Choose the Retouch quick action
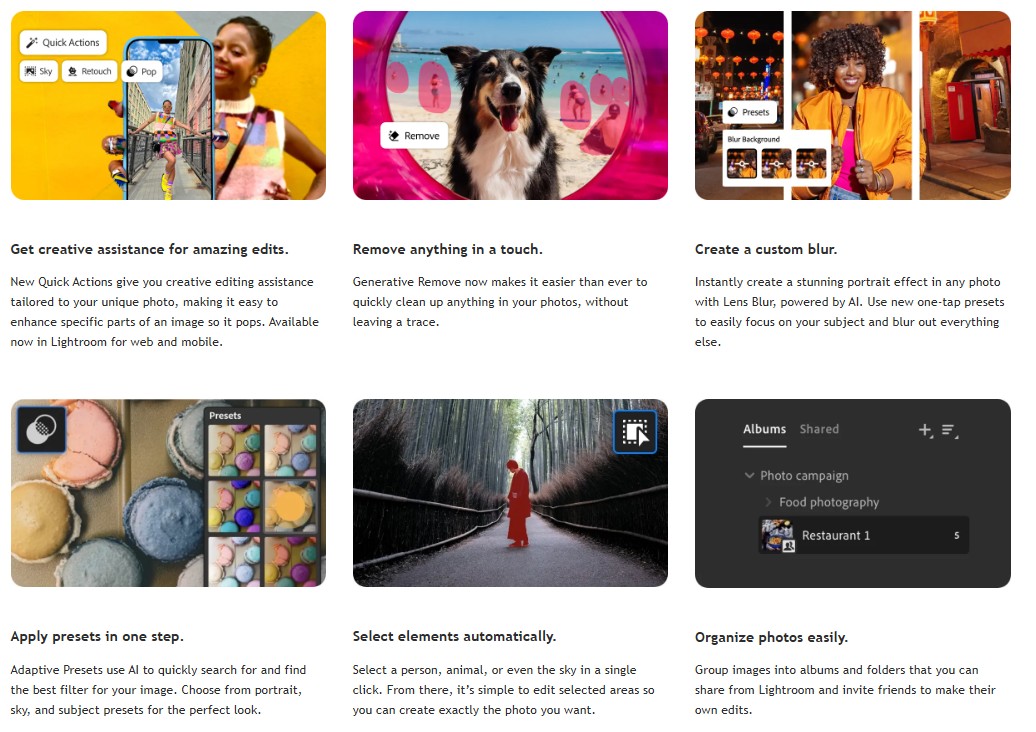 coord(88,72)
